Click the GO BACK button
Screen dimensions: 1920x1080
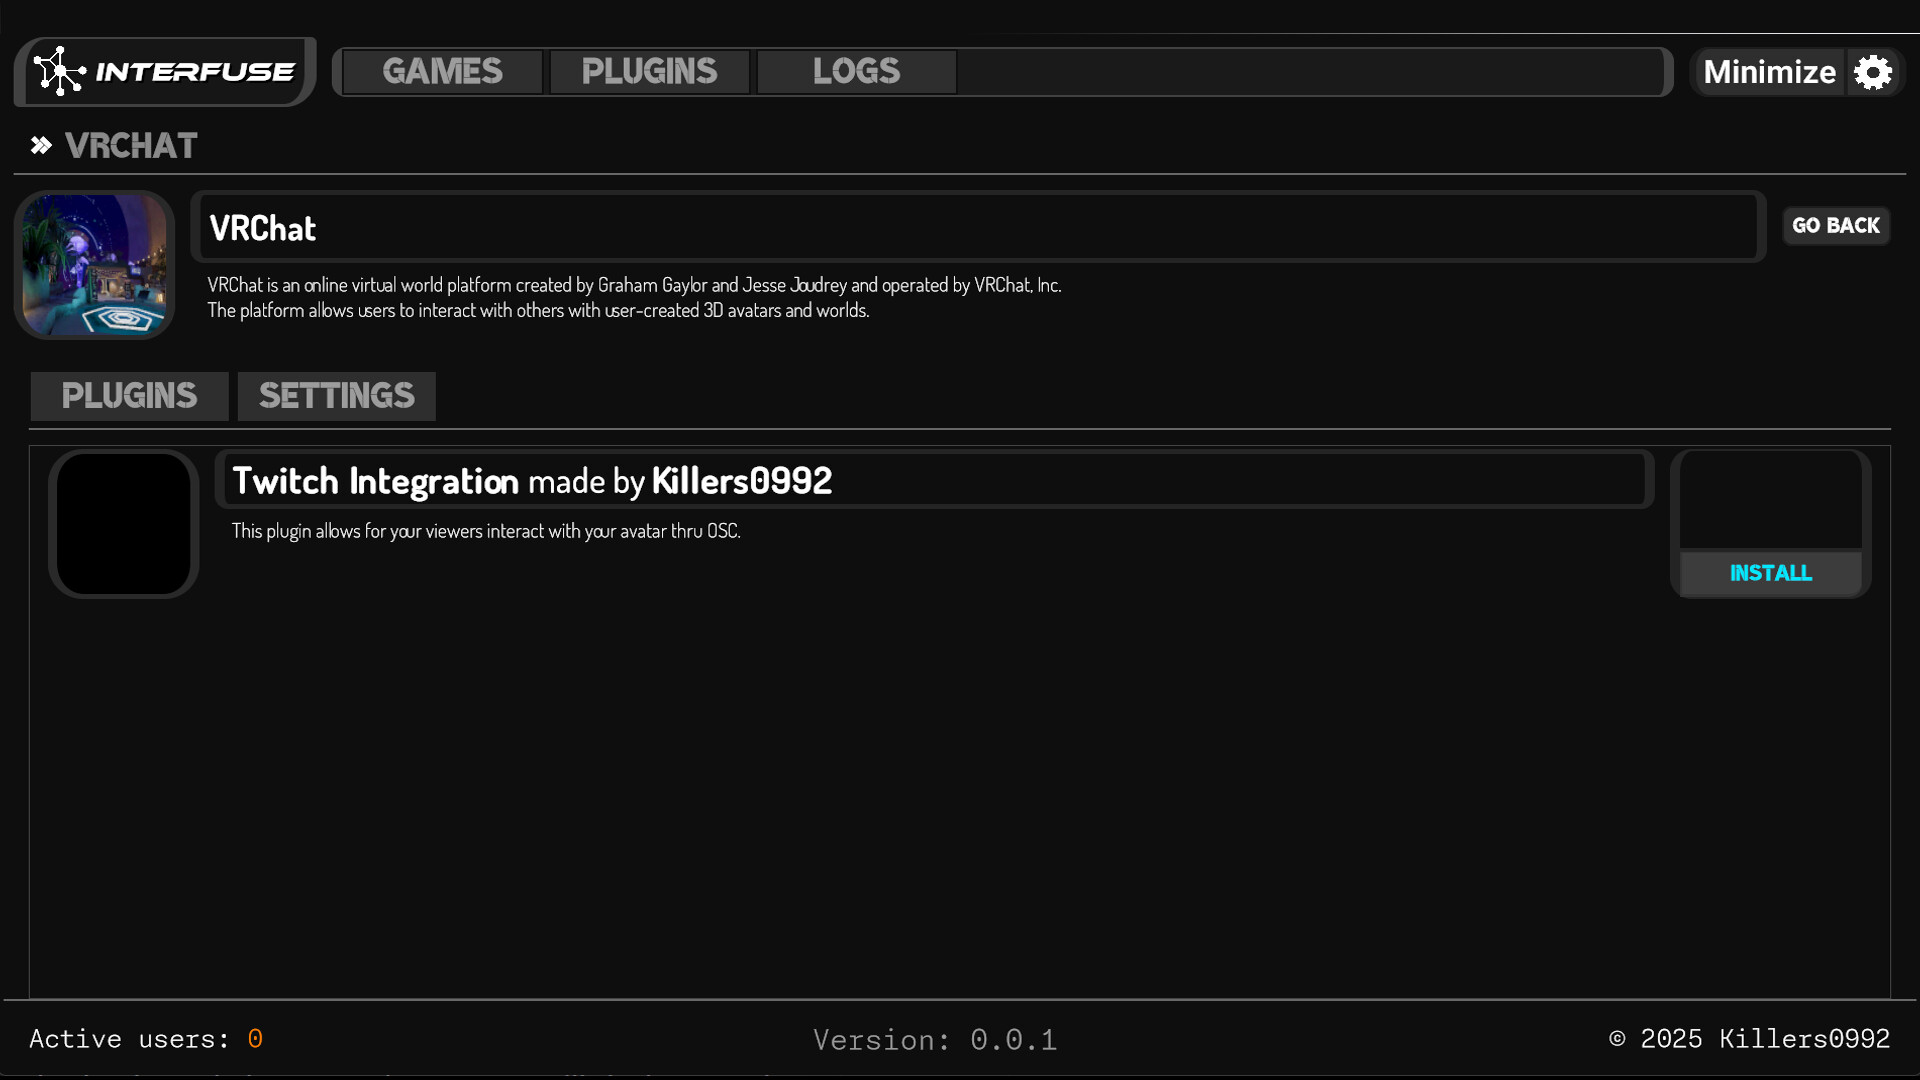click(x=1837, y=225)
